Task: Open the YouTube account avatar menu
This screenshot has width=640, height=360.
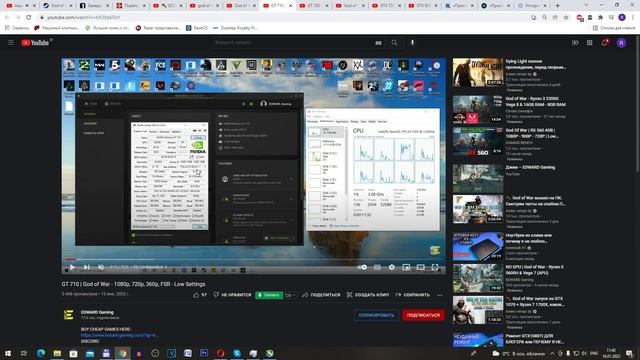Action: click(x=621, y=42)
